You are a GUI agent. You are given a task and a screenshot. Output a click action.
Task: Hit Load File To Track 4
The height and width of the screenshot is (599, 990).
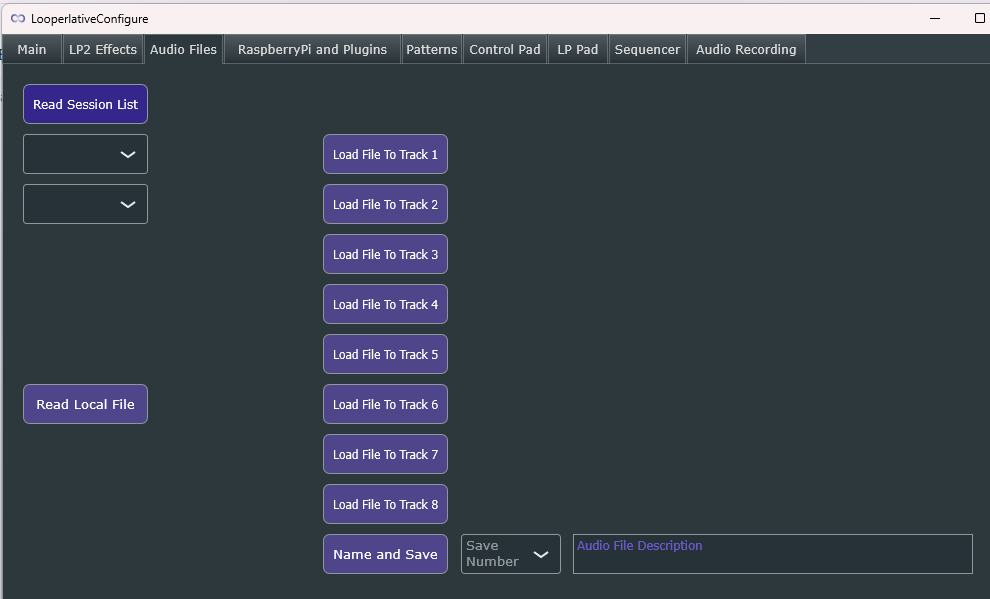pos(385,304)
